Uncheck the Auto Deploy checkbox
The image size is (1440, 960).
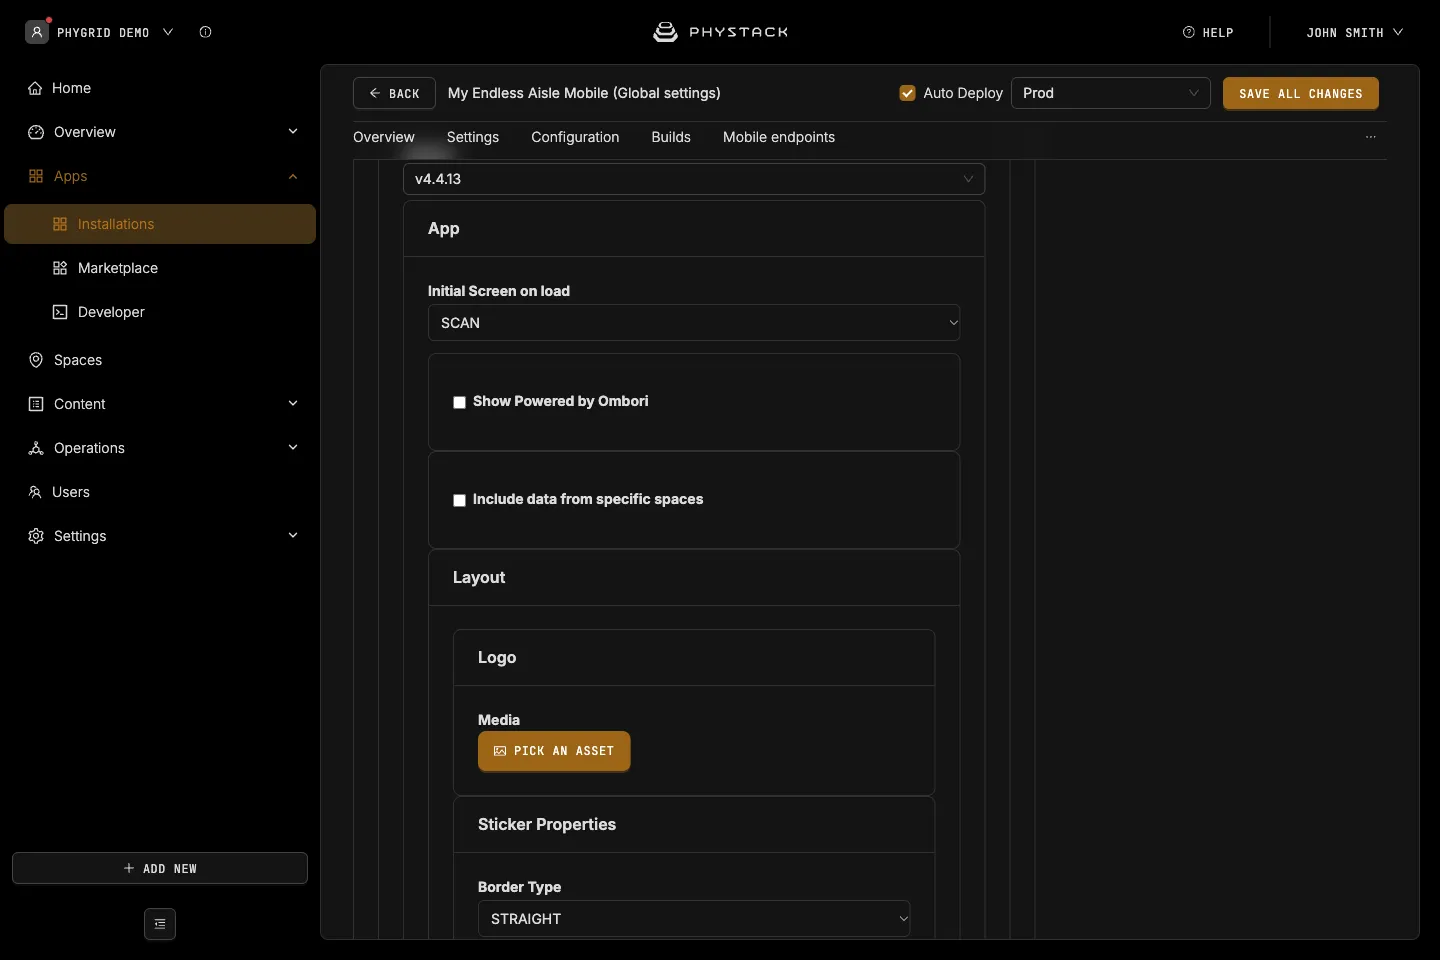click(908, 93)
